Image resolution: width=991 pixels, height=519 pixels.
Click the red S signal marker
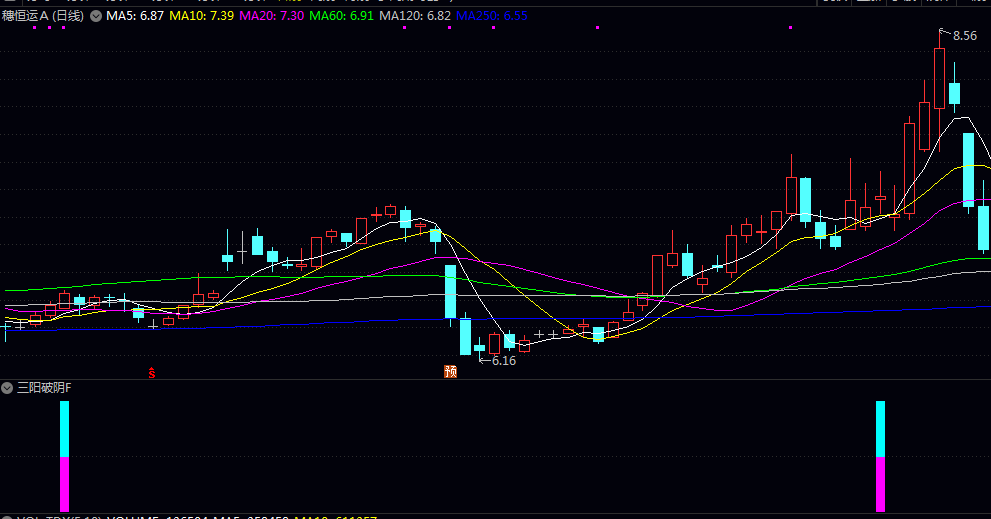point(152,373)
